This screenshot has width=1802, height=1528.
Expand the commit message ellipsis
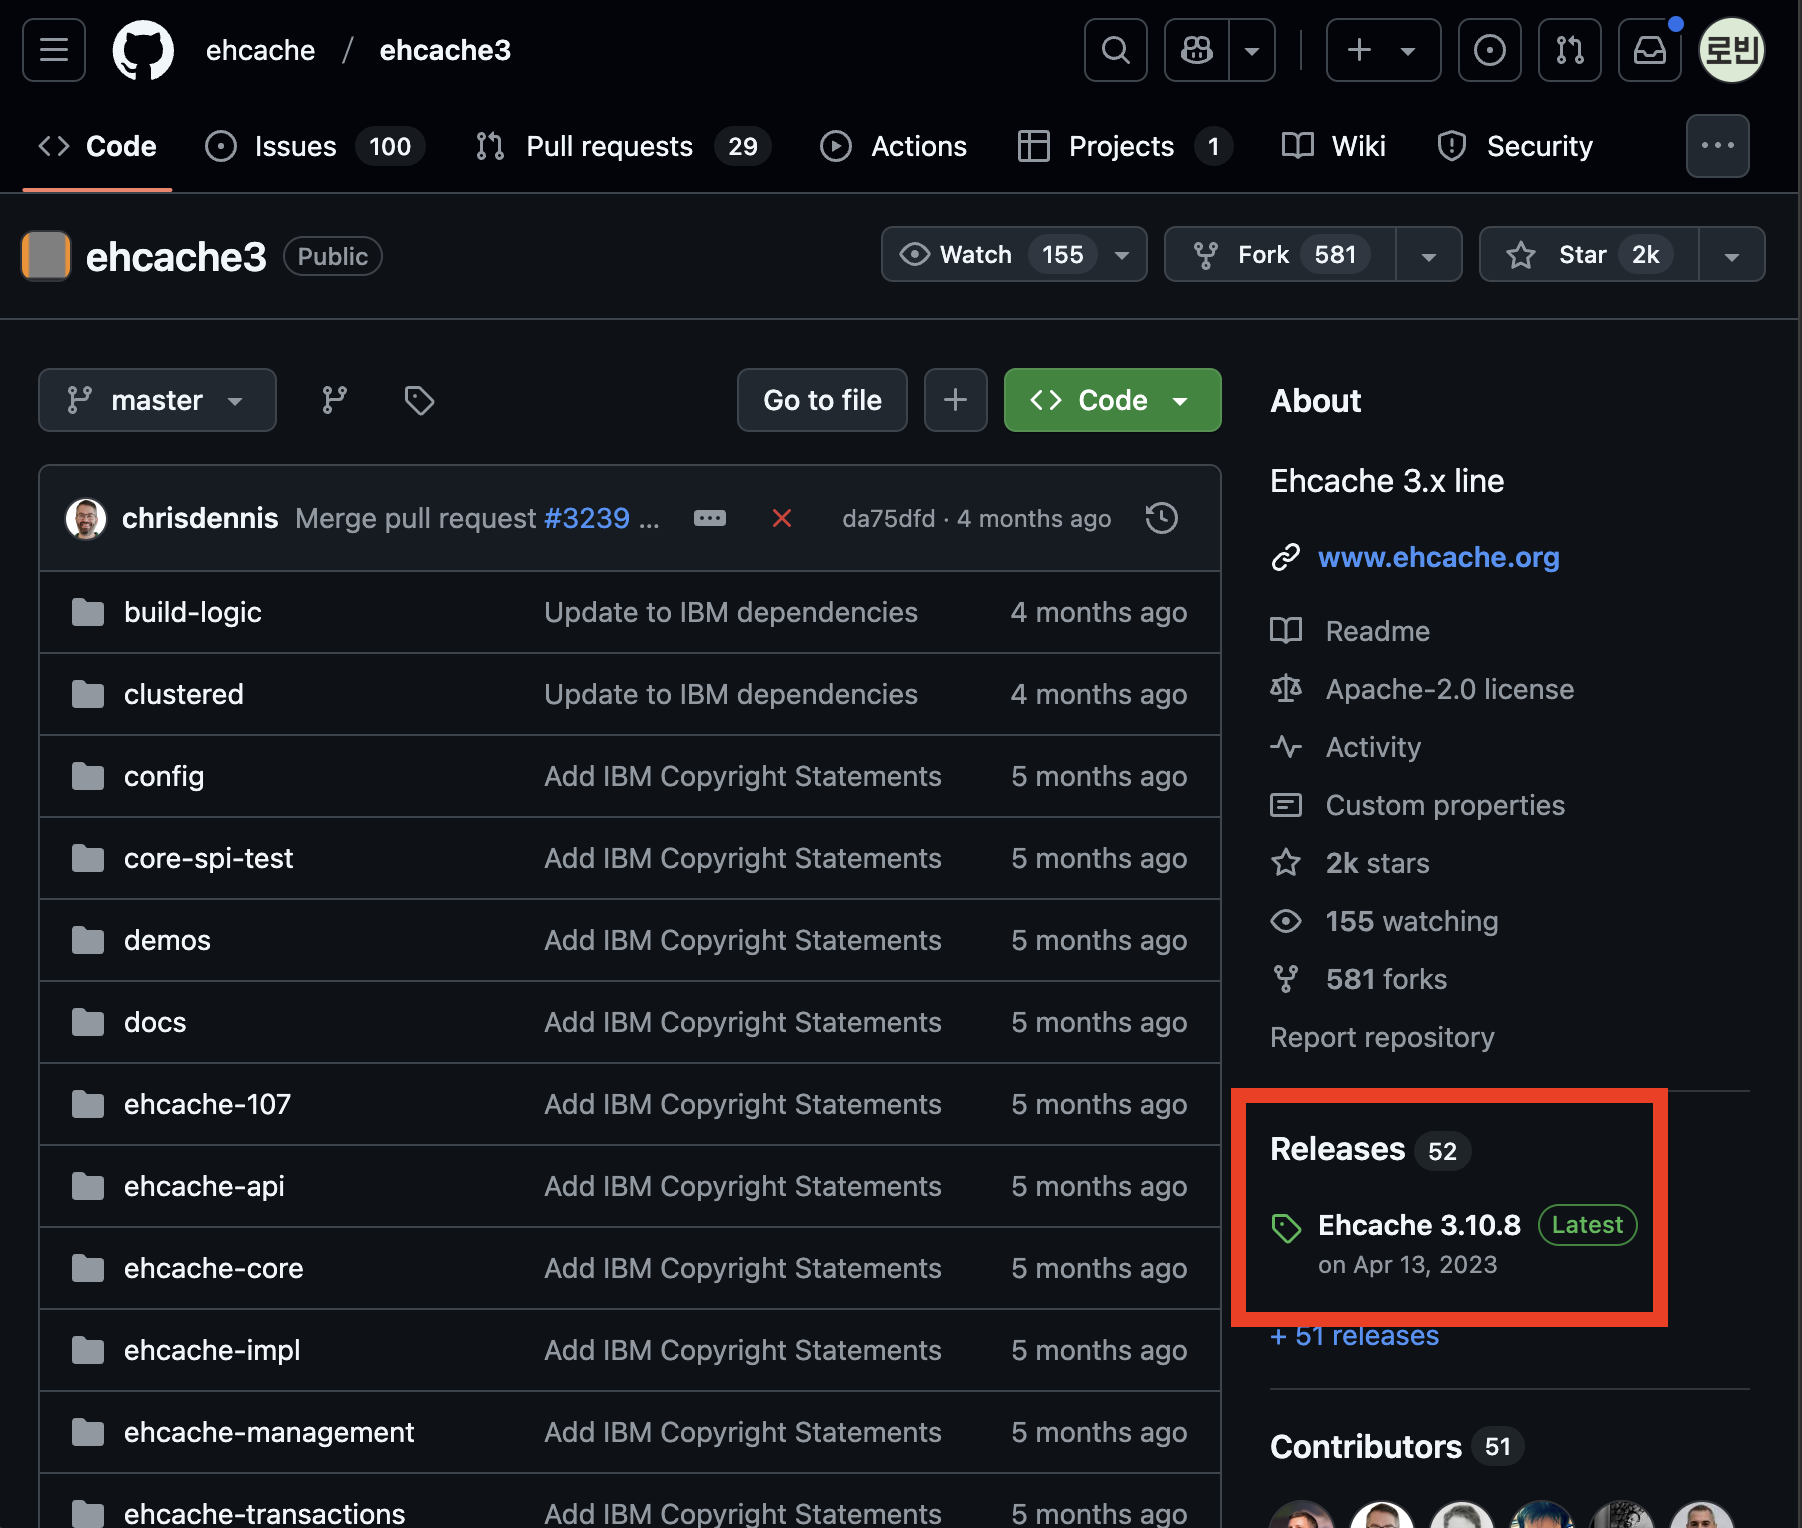click(x=710, y=518)
